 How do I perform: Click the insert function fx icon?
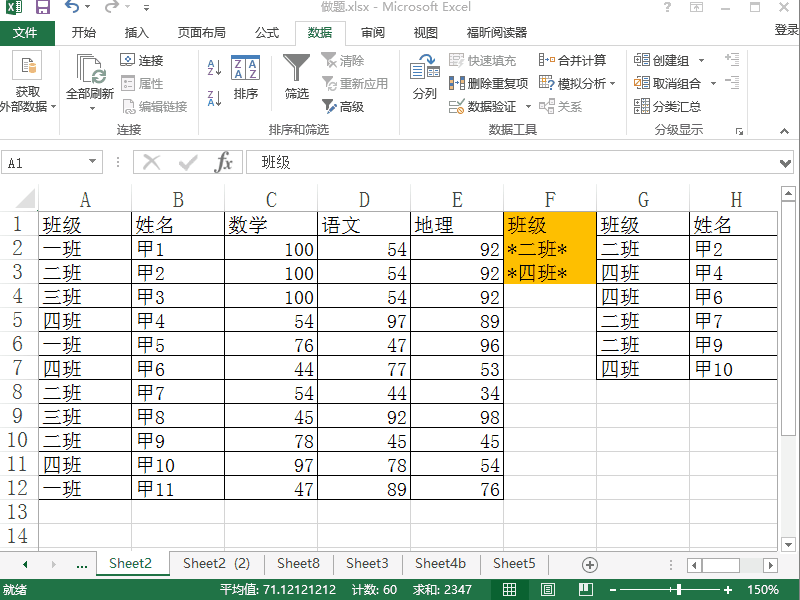(x=224, y=162)
